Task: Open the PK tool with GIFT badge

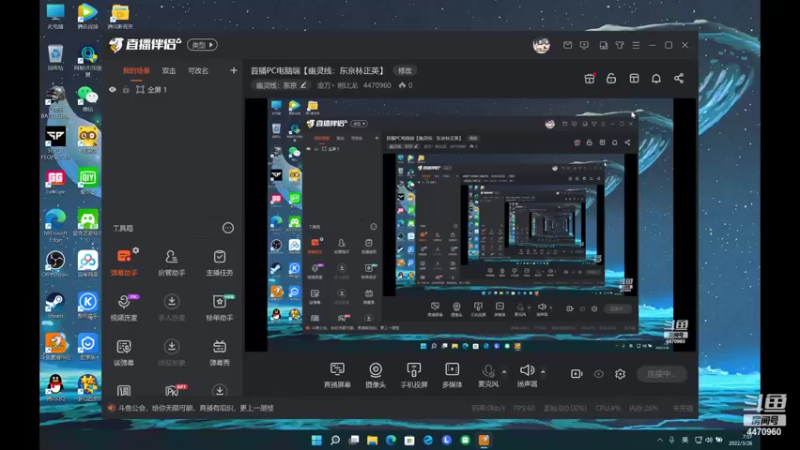Action: (x=172, y=390)
